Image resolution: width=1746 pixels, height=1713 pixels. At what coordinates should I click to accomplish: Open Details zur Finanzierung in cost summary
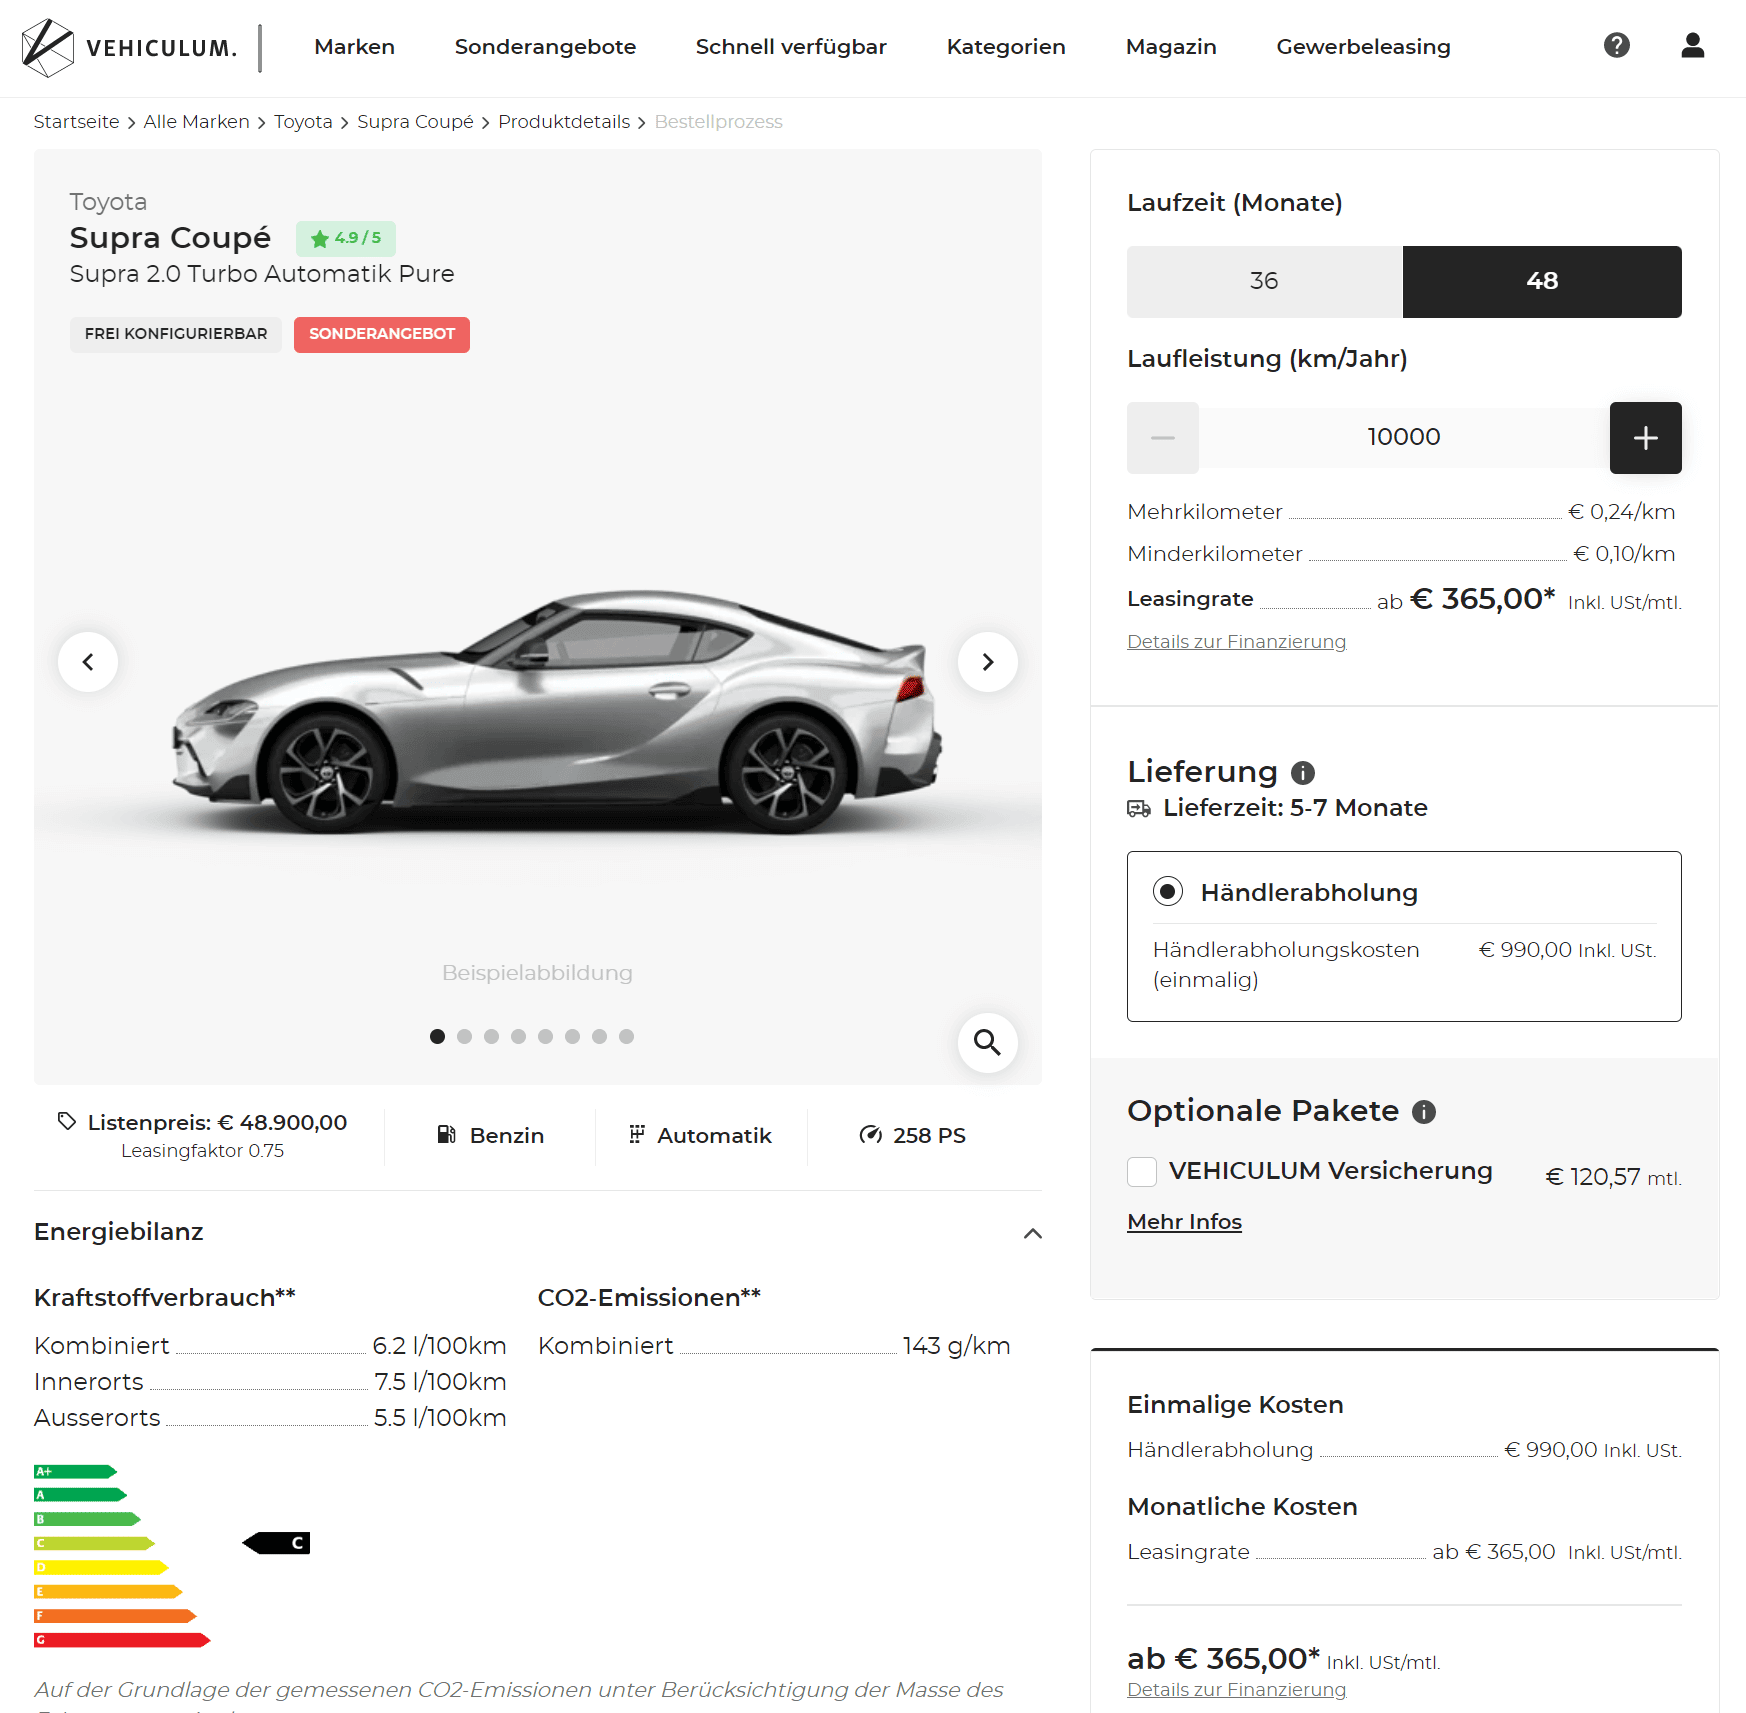[1236, 1690]
